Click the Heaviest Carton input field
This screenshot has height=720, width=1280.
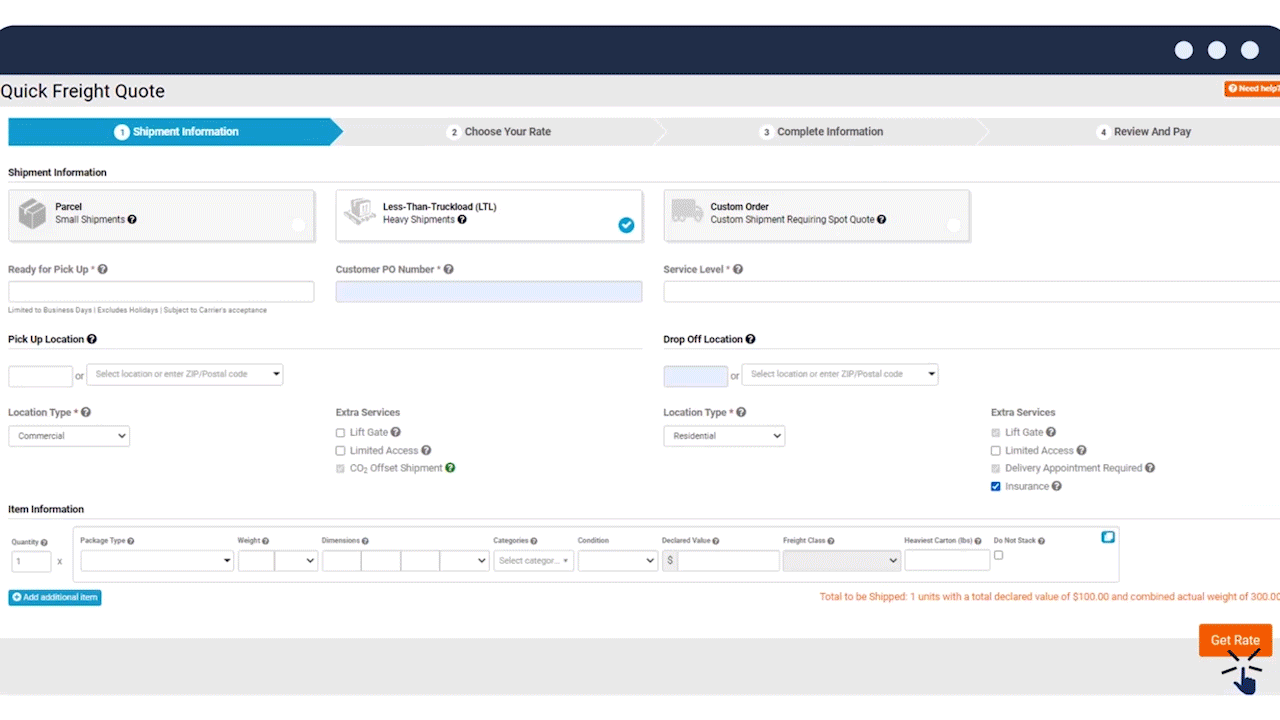pos(947,561)
